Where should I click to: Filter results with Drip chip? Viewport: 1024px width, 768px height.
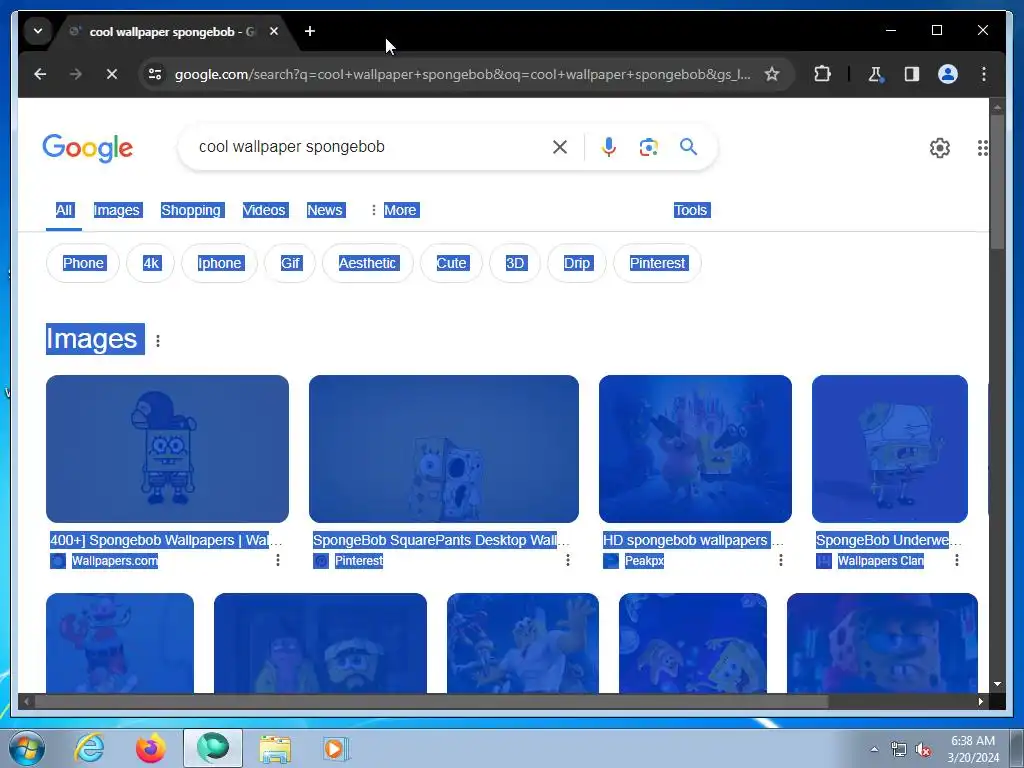(x=577, y=263)
